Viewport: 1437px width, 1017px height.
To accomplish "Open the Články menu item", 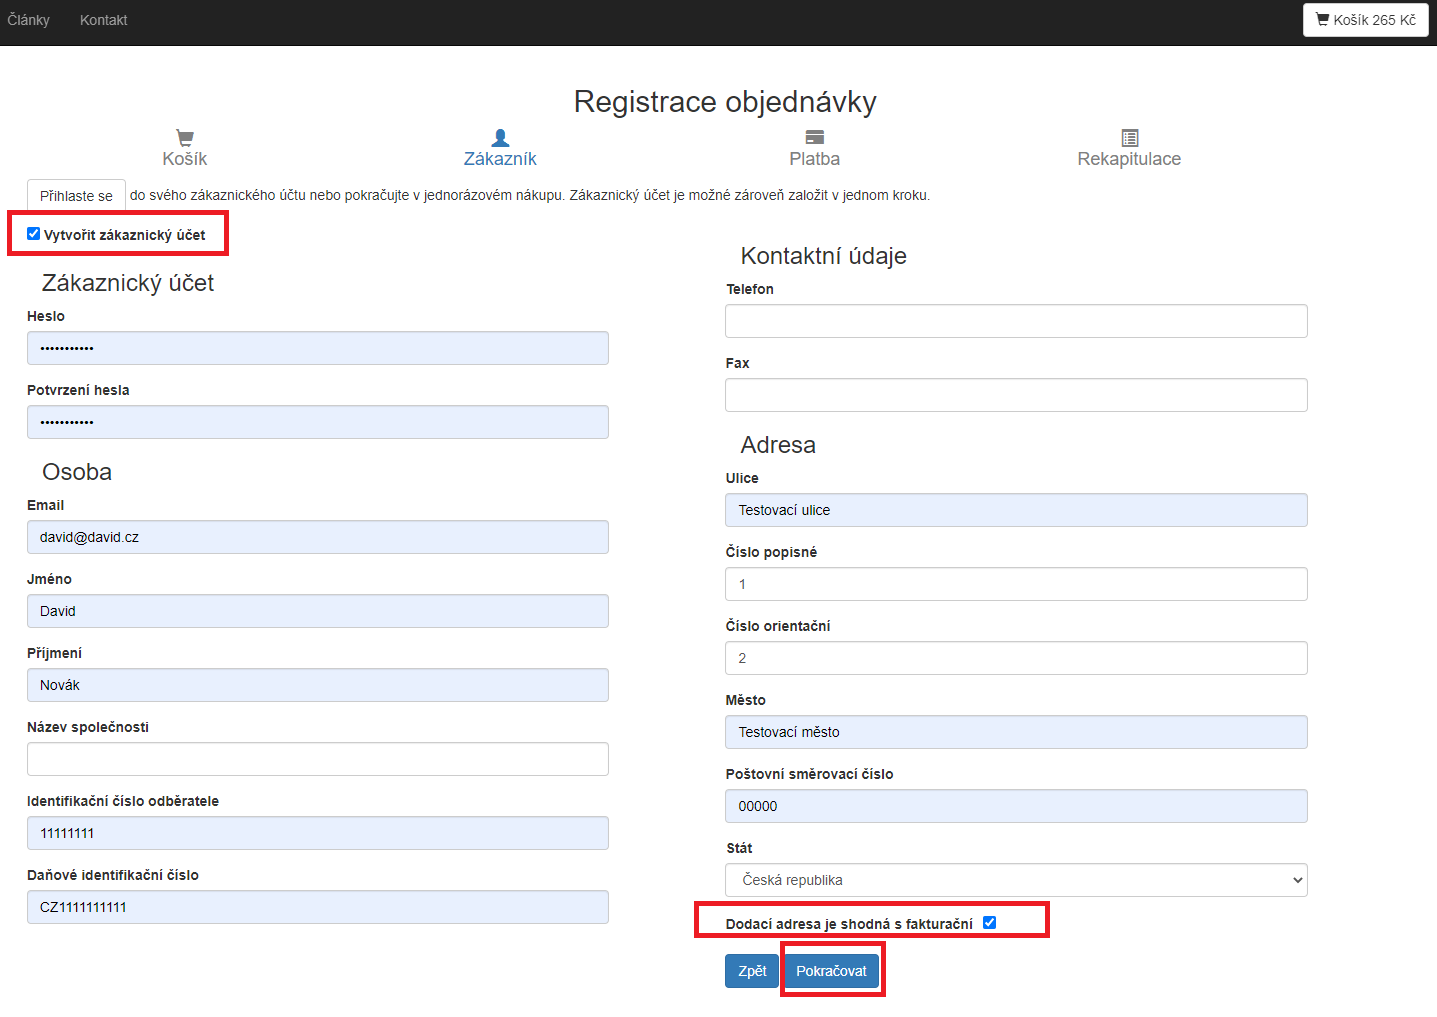I will point(28,20).
